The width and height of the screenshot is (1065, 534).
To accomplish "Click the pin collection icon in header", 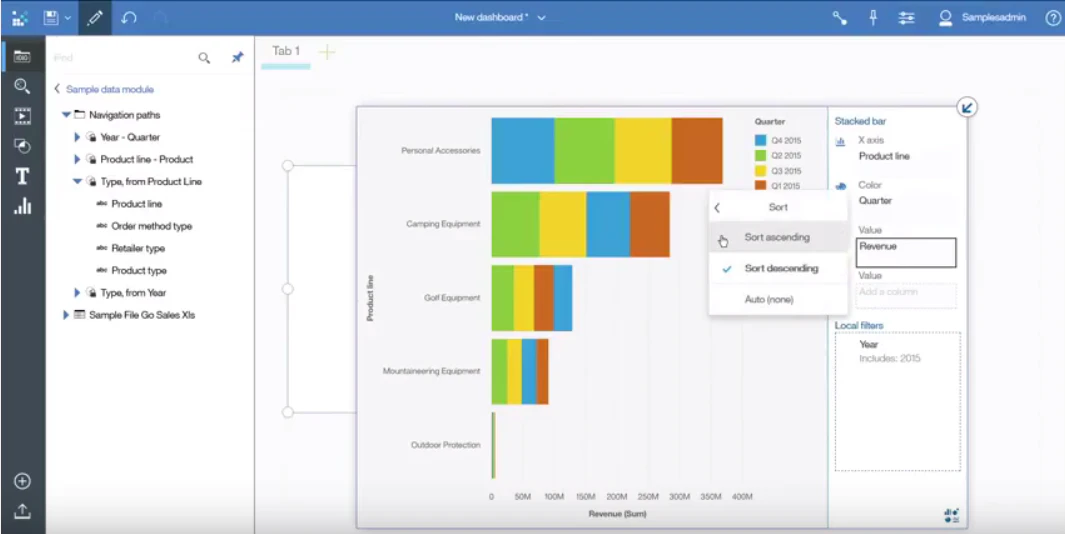I will pos(873,18).
